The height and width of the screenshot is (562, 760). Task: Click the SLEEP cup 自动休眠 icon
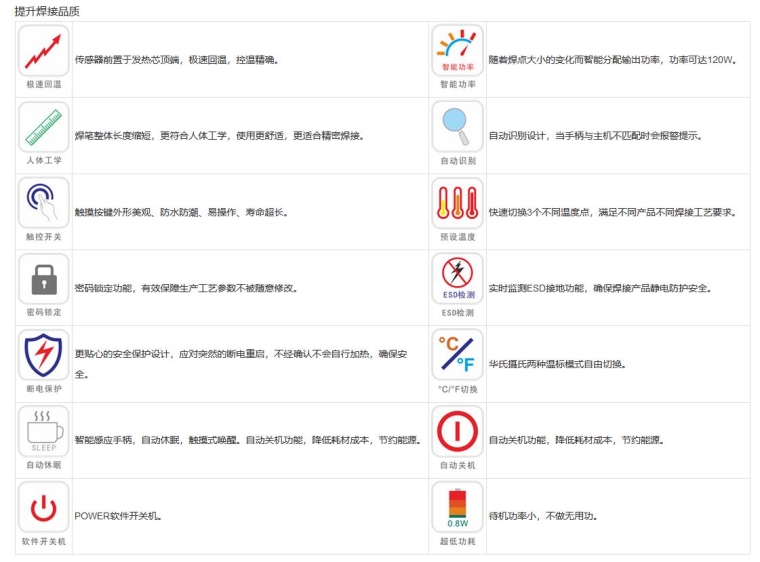coord(44,431)
